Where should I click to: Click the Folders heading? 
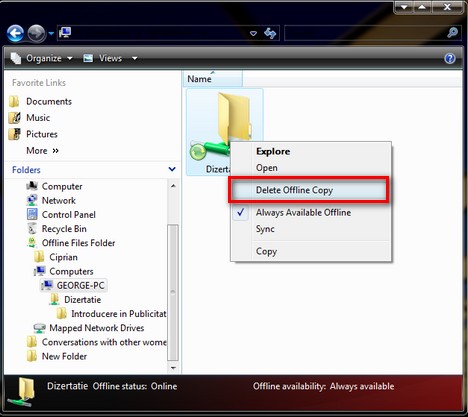(26, 170)
